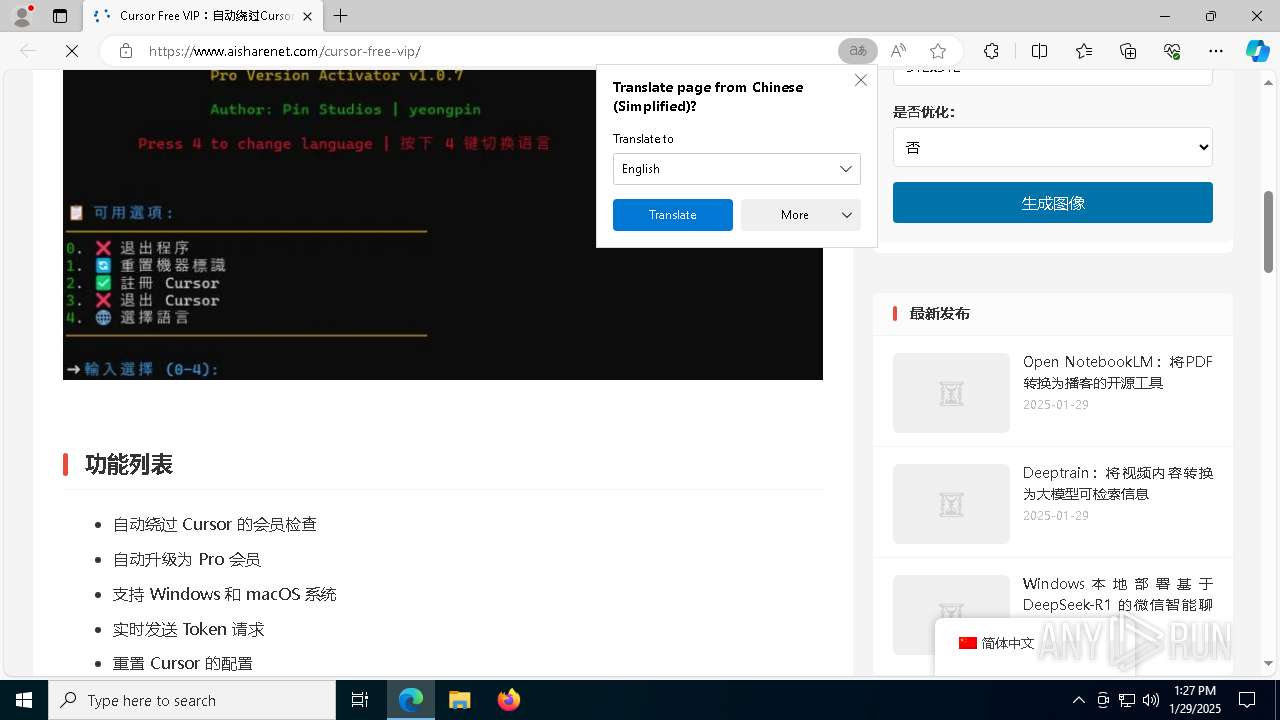This screenshot has height=720, width=1280.
Task: Click the Edge icon on the taskbar
Action: pos(411,700)
